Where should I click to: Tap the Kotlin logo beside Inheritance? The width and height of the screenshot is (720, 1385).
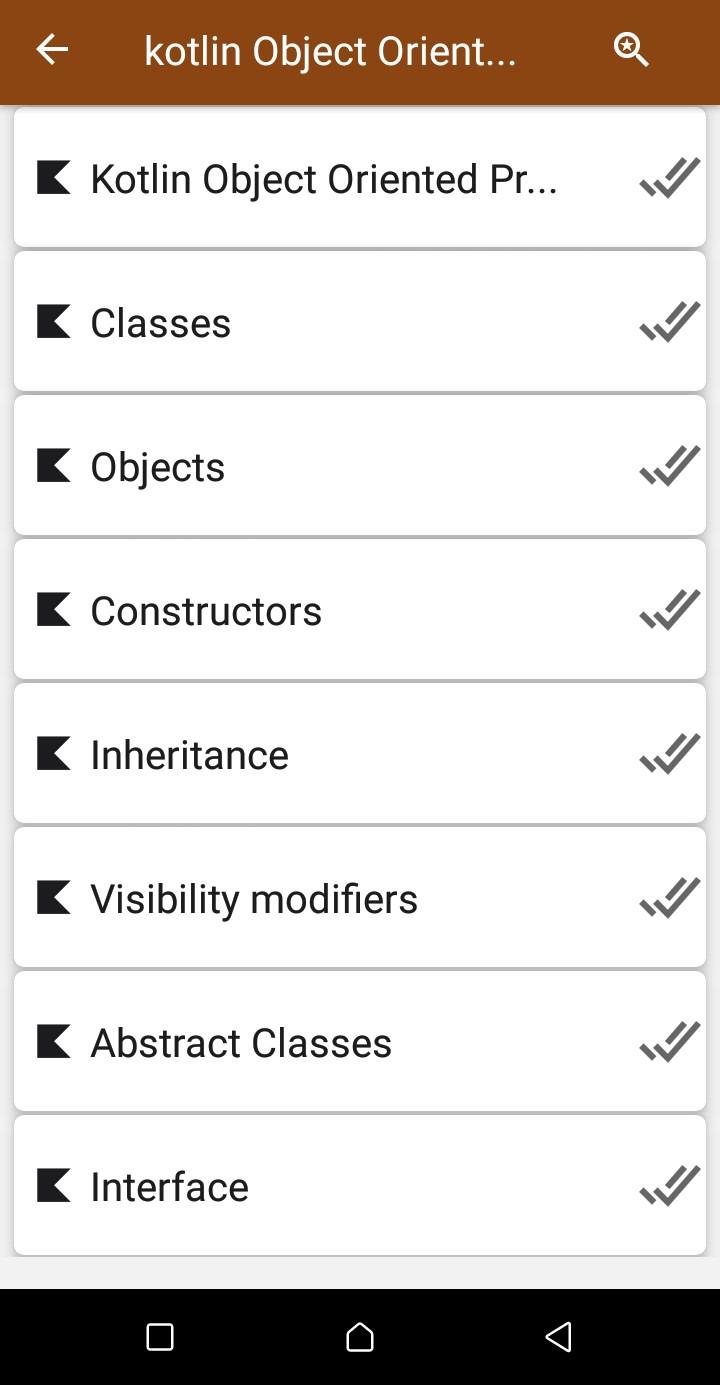pos(54,754)
